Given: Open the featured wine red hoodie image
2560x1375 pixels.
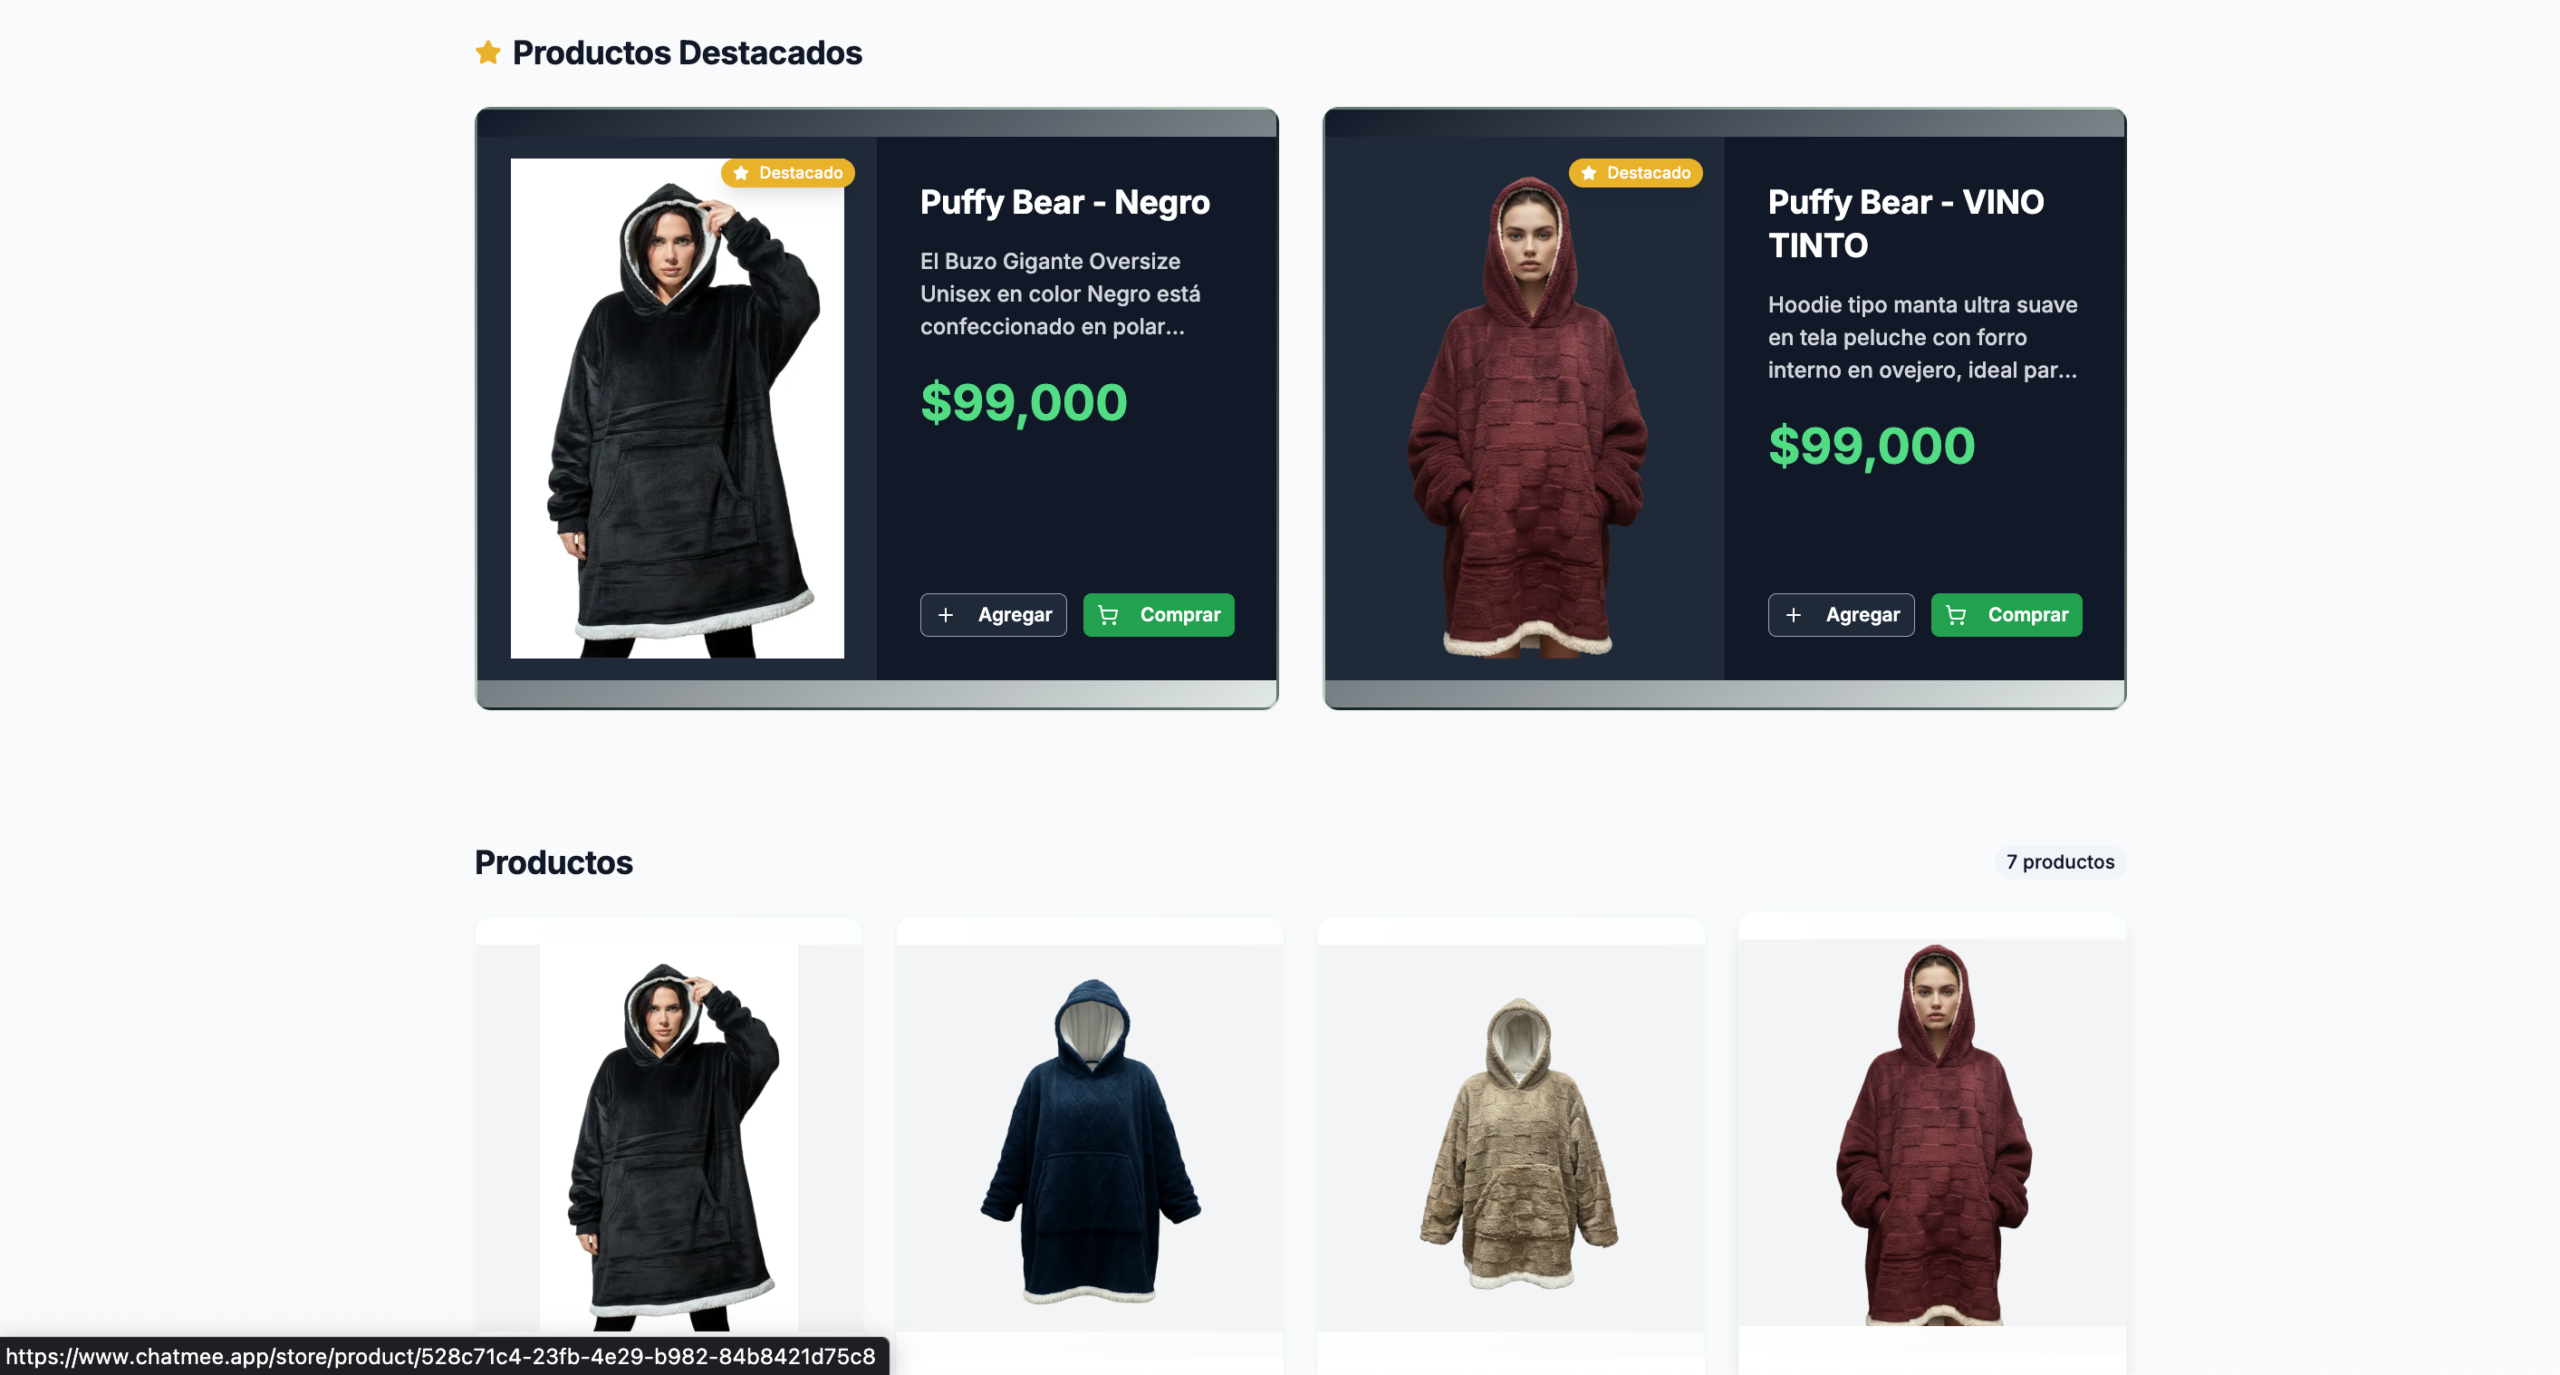Looking at the screenshot, I should pyautogui.click(x=1525, y=408).
